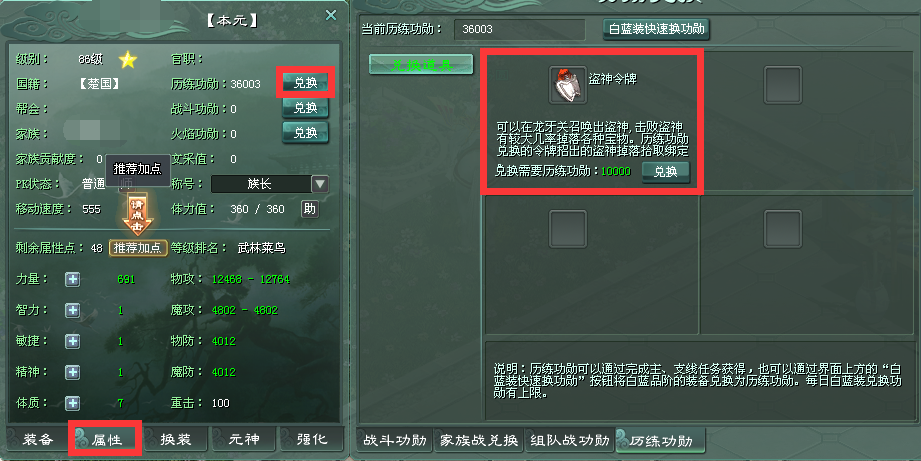Click the 助 stamina helper icon
The image size is (921, 461).
click(x=310, y=208)
